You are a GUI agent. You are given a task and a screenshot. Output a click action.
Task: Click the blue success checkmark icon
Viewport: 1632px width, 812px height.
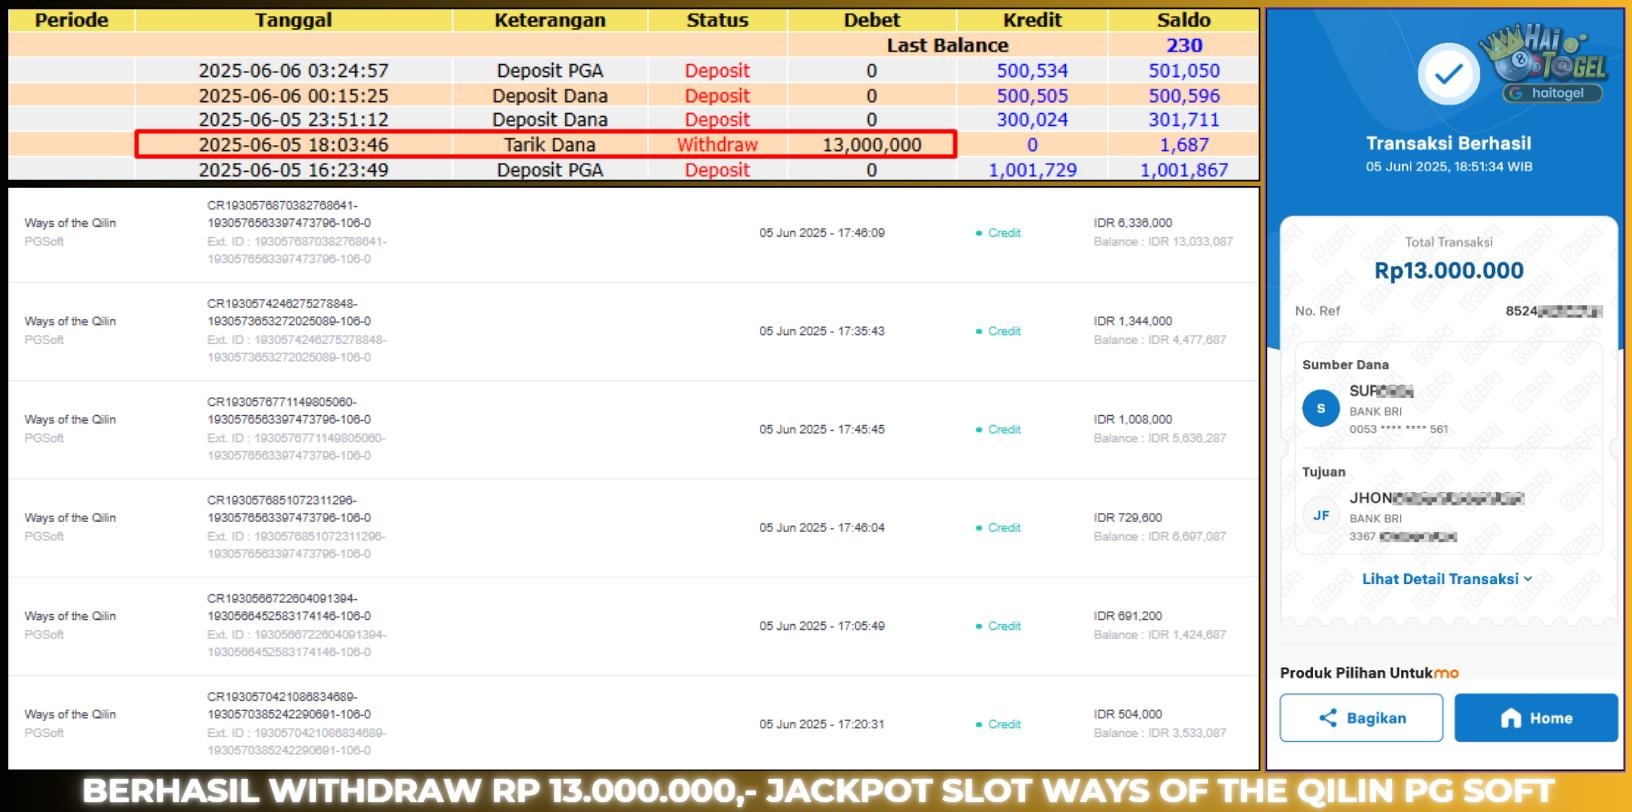[1448, 75]
